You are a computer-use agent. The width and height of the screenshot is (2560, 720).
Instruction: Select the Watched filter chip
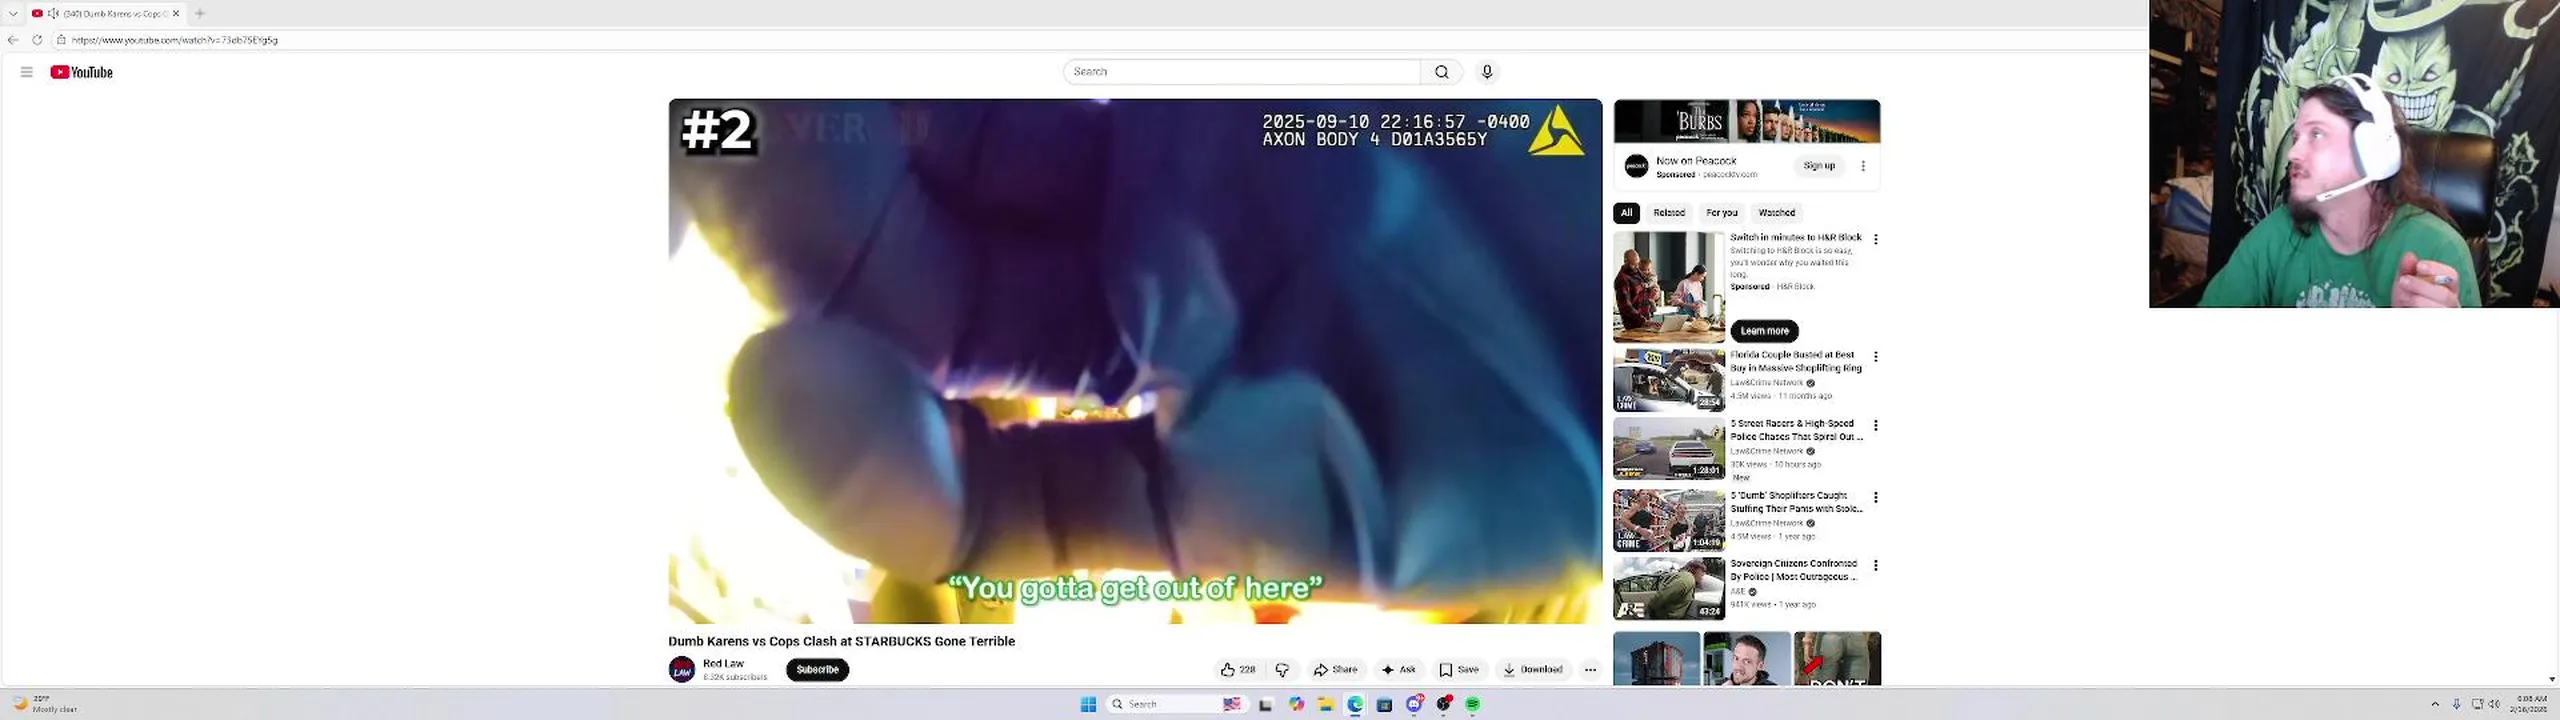(x=1776, y=213)
